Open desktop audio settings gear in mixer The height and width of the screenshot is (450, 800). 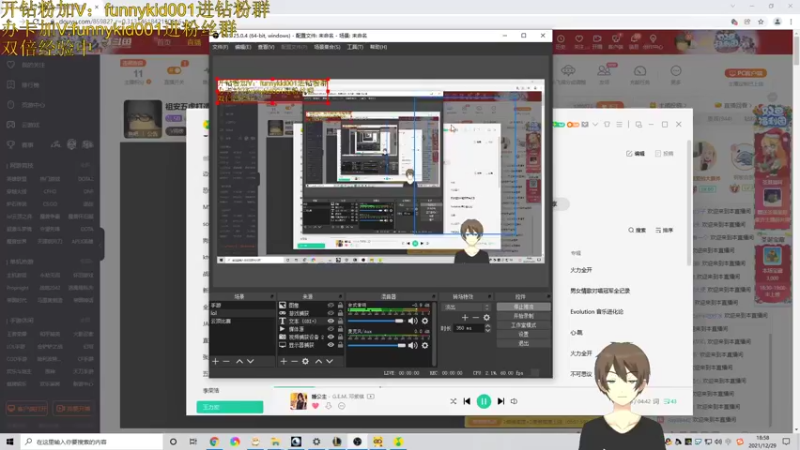click(x=424, y=321)
